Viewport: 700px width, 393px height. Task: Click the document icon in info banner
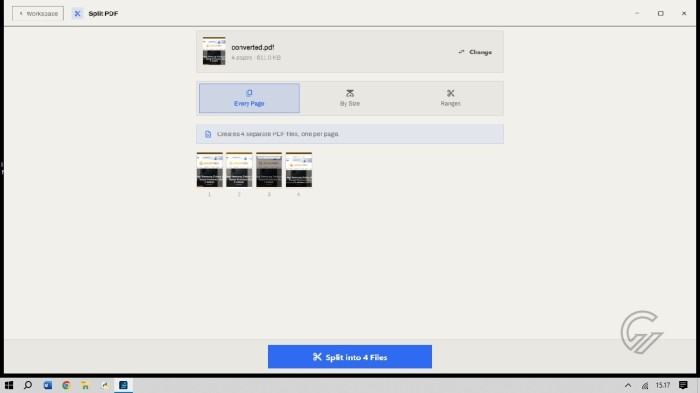(208, 134)
